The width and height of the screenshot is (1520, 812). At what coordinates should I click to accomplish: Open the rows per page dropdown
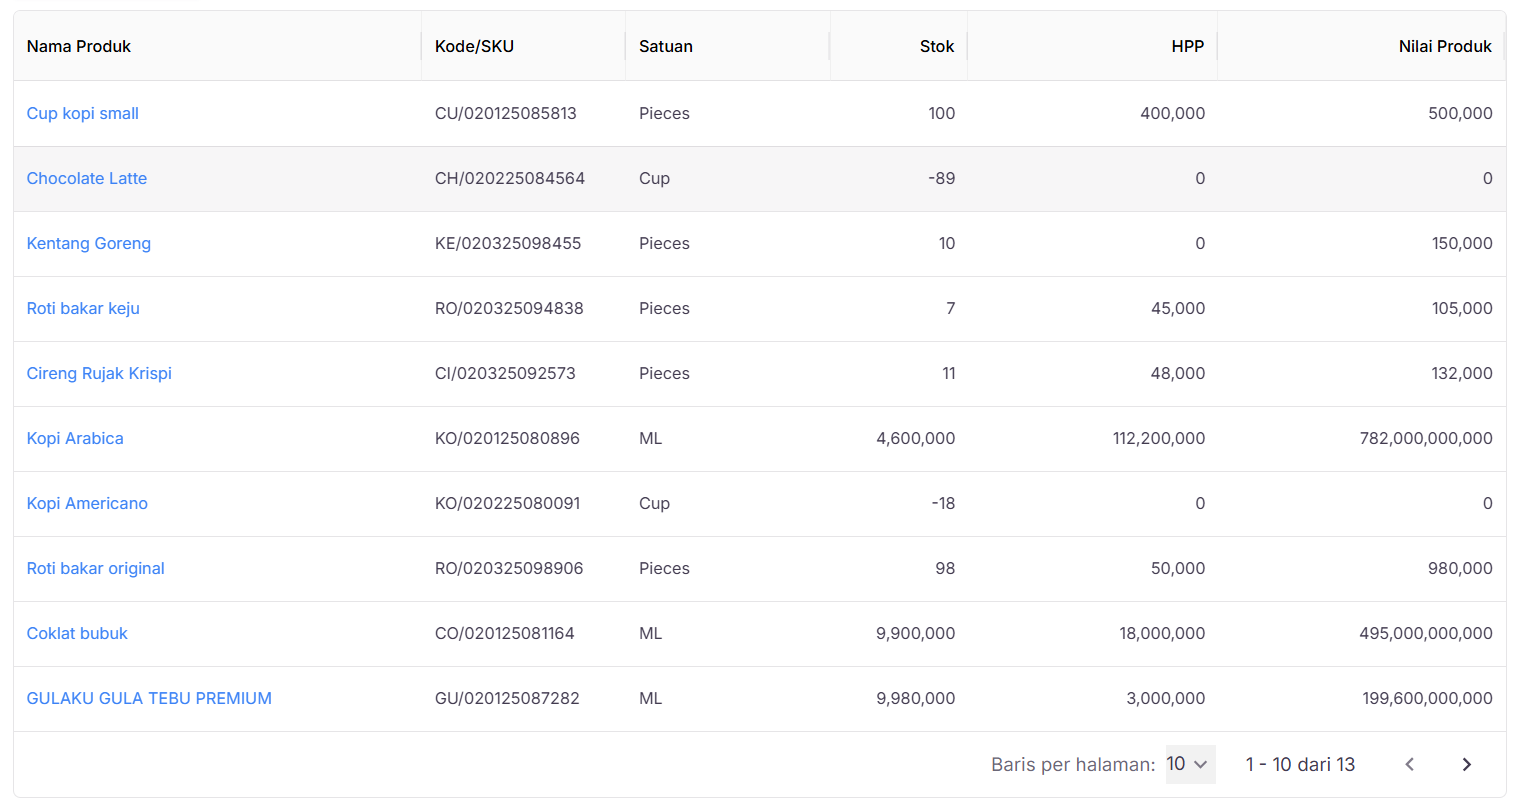point(1189,765)
